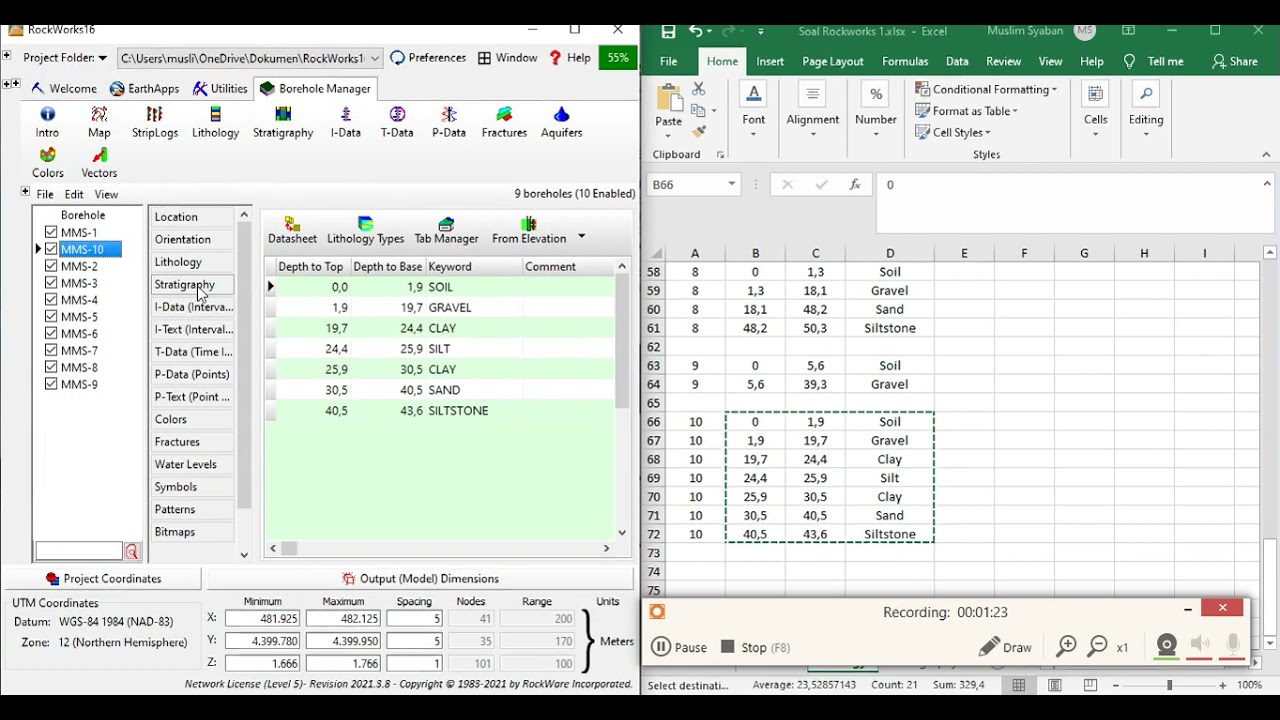The width and height of the screenshot is (1280, 720).
Task: Open the Alignment group in Excel
Action: click(812, 110)
